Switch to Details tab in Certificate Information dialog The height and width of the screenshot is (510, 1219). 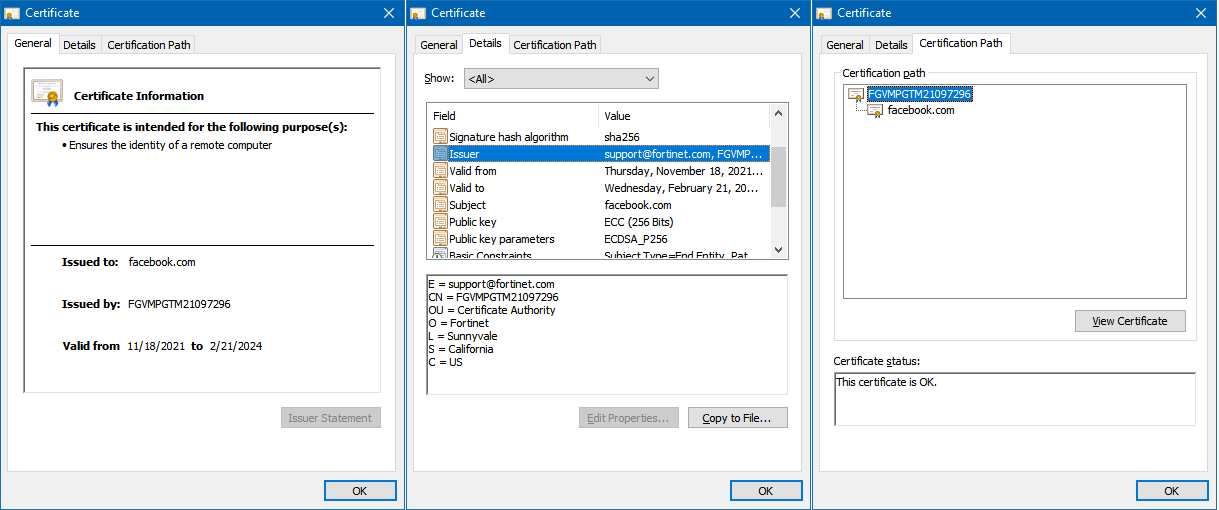(79, 45)
